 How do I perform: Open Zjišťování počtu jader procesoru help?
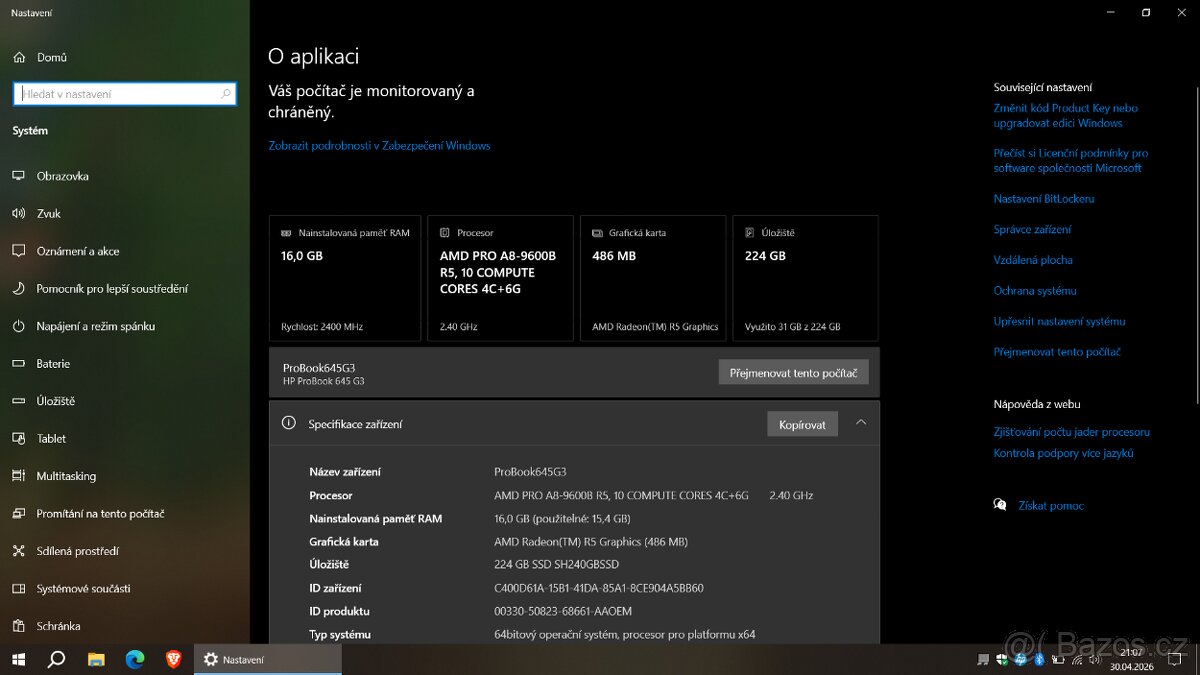tap(1071, 432)
